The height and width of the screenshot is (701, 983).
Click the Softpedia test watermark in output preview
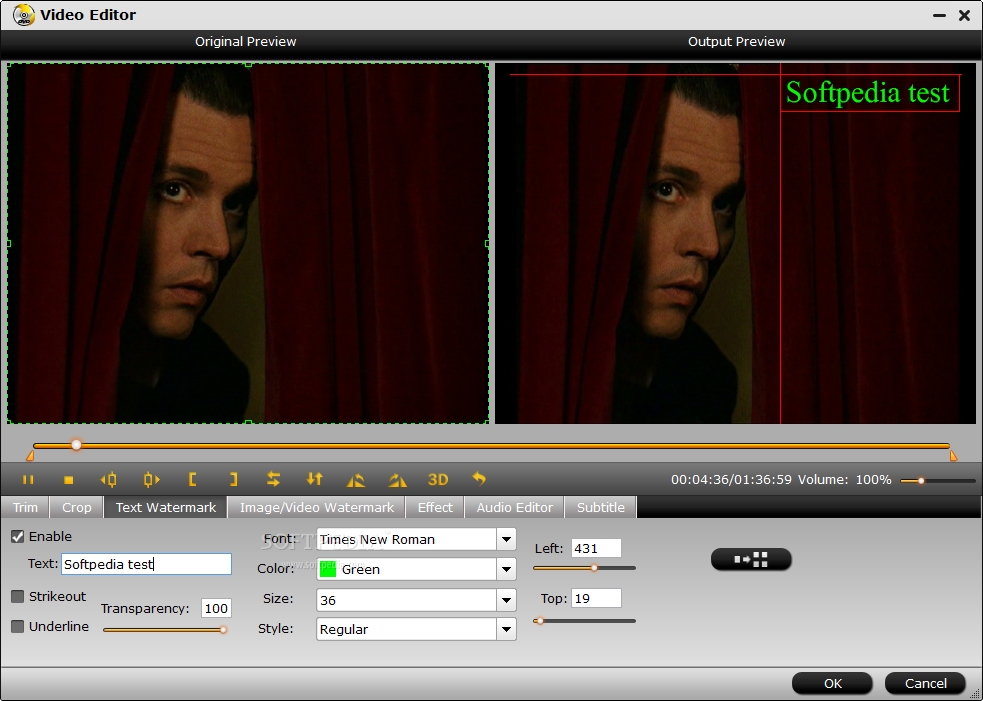(x=868, y=93)
